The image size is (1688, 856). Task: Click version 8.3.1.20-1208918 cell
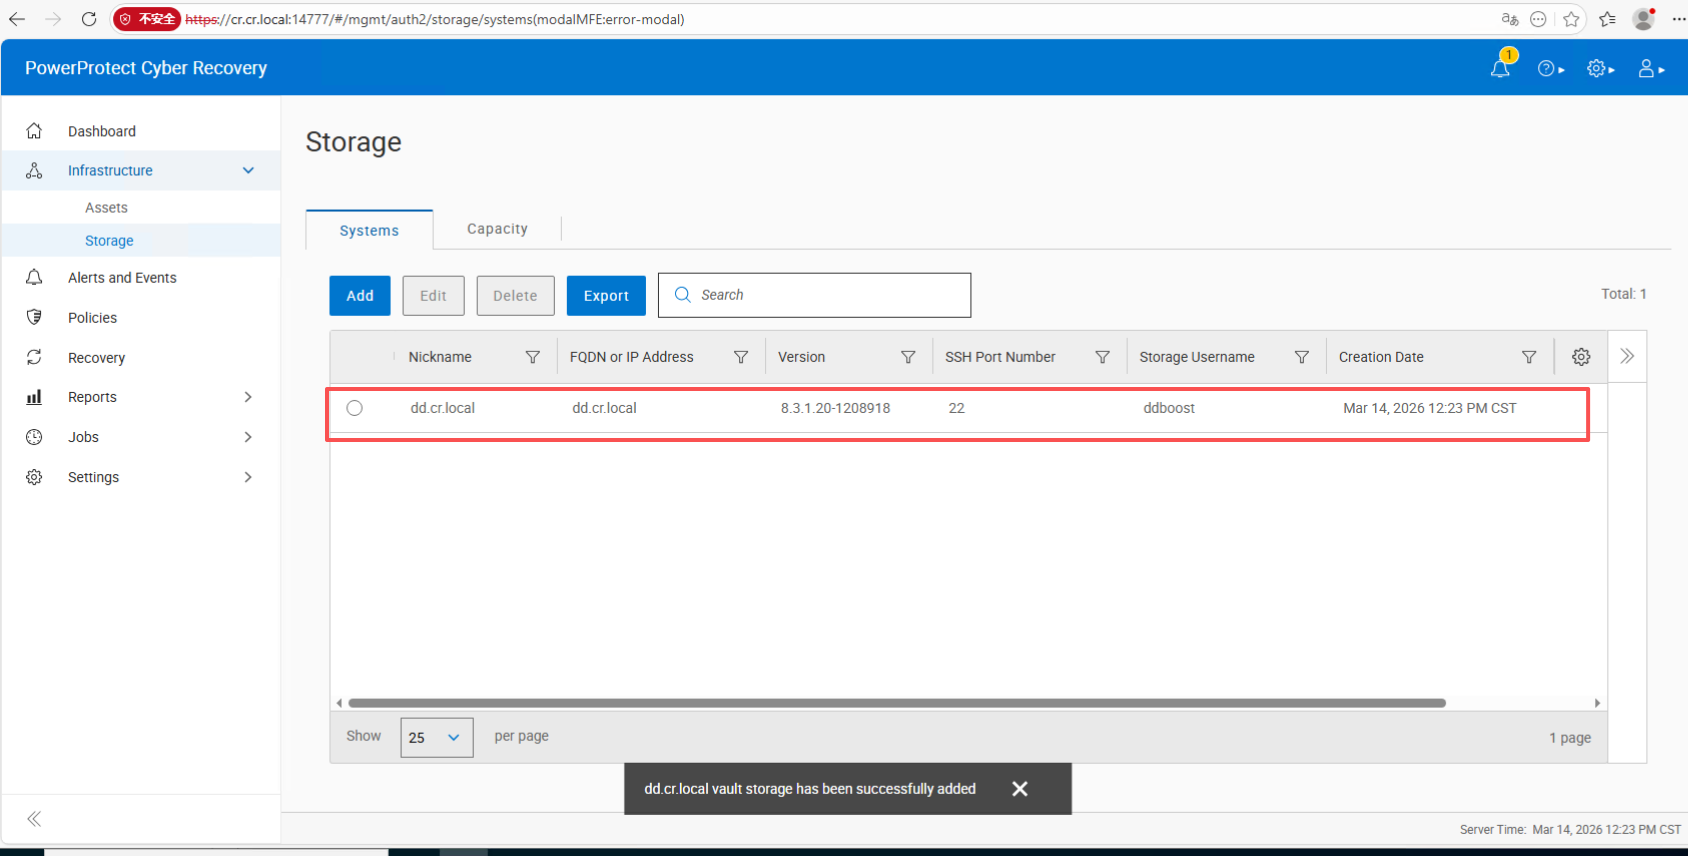pos(835,408)
